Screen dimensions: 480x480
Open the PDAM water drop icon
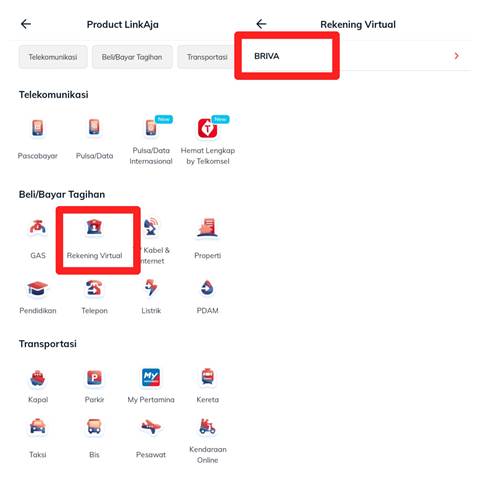coord(207,288)
